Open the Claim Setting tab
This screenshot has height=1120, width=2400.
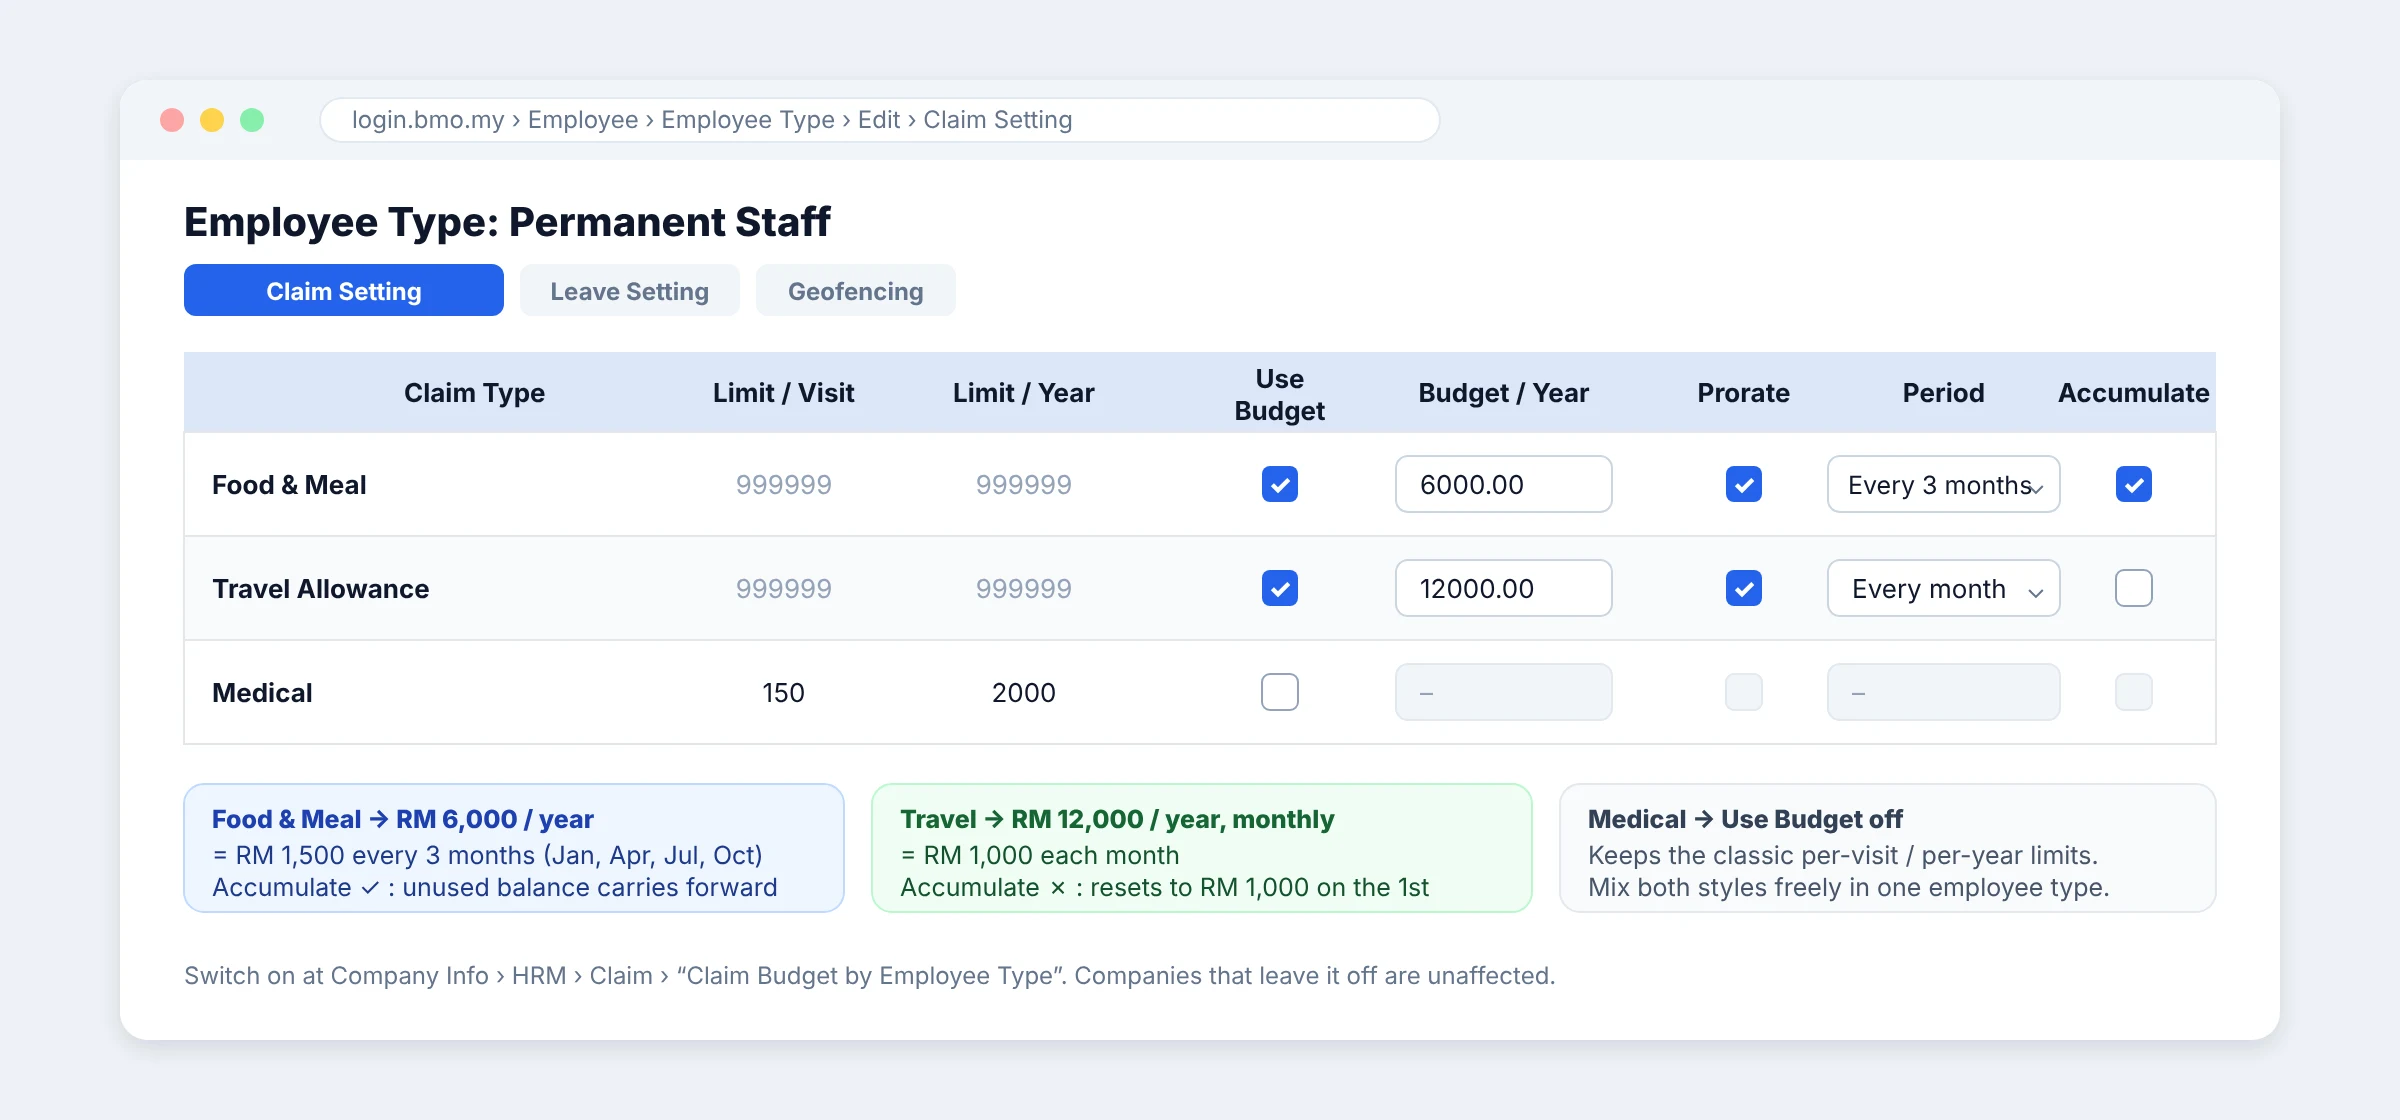pos(343,290)
